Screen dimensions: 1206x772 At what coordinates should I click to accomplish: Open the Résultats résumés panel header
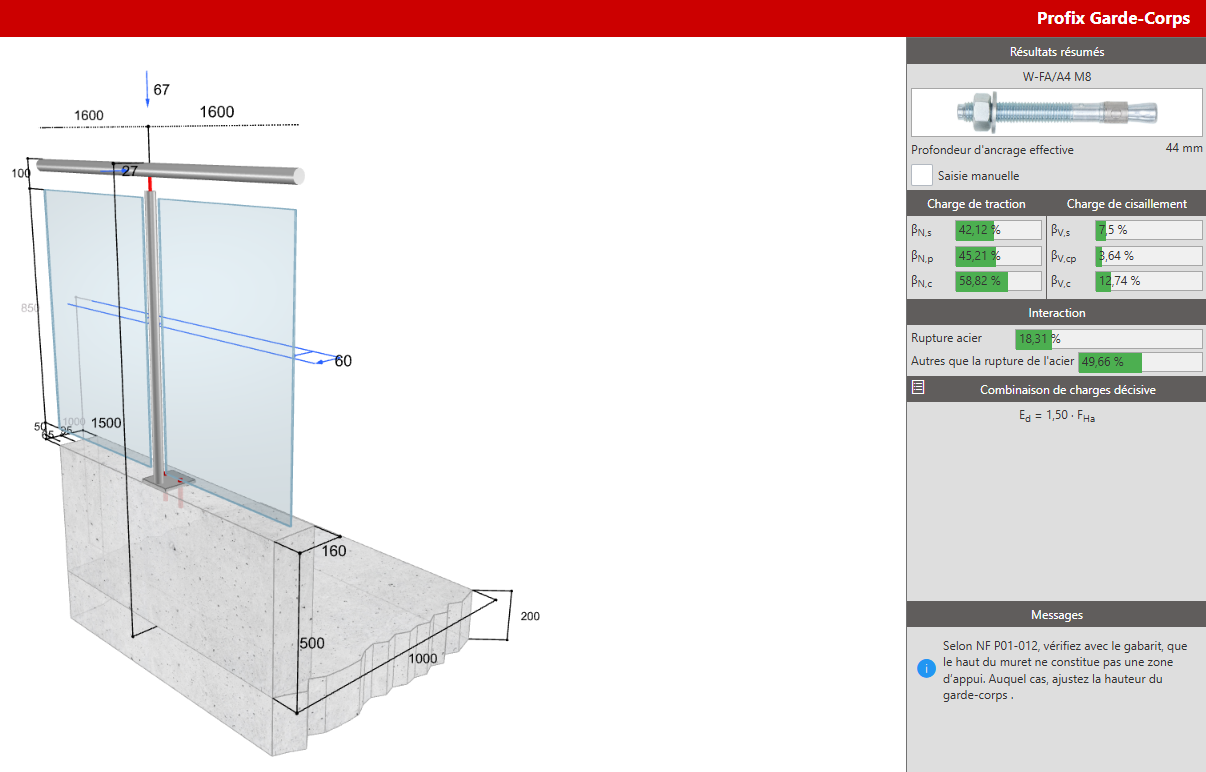point(1056,52)
